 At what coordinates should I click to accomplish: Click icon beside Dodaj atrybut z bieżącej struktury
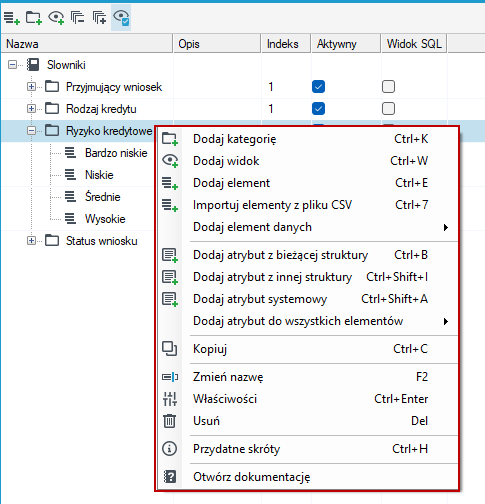click(170, 255)
